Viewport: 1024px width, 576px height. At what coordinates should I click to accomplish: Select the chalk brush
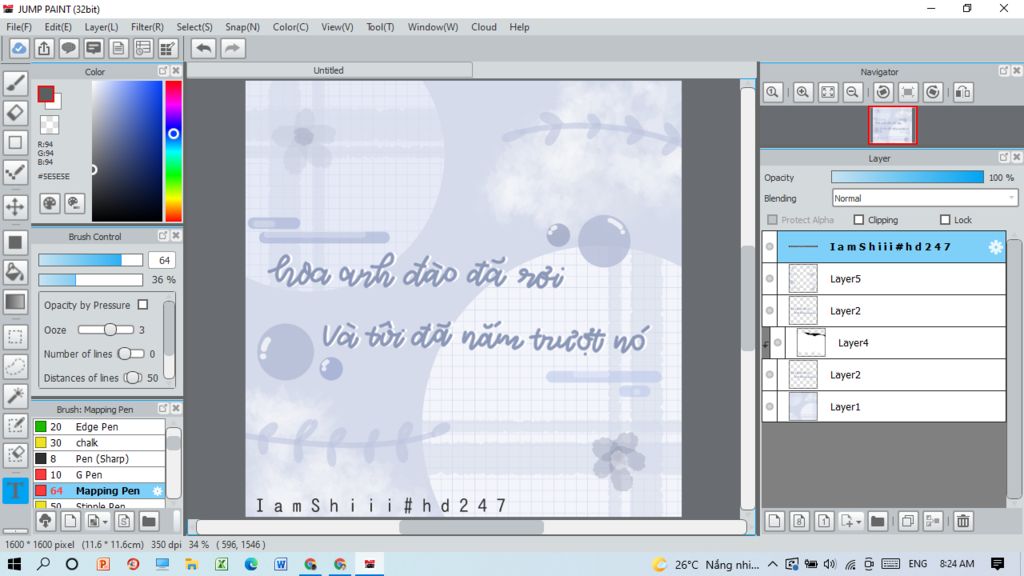point(99,443)
